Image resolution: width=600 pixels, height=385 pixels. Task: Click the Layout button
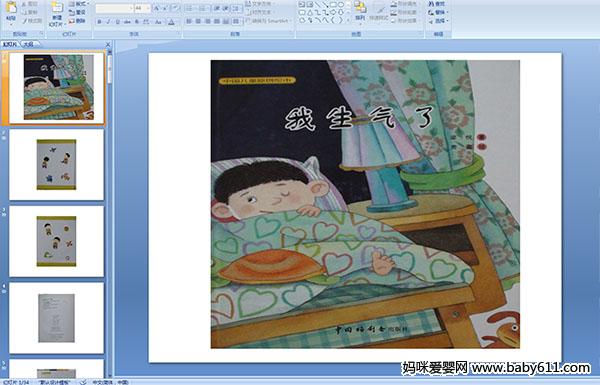[x=78, y=4]
